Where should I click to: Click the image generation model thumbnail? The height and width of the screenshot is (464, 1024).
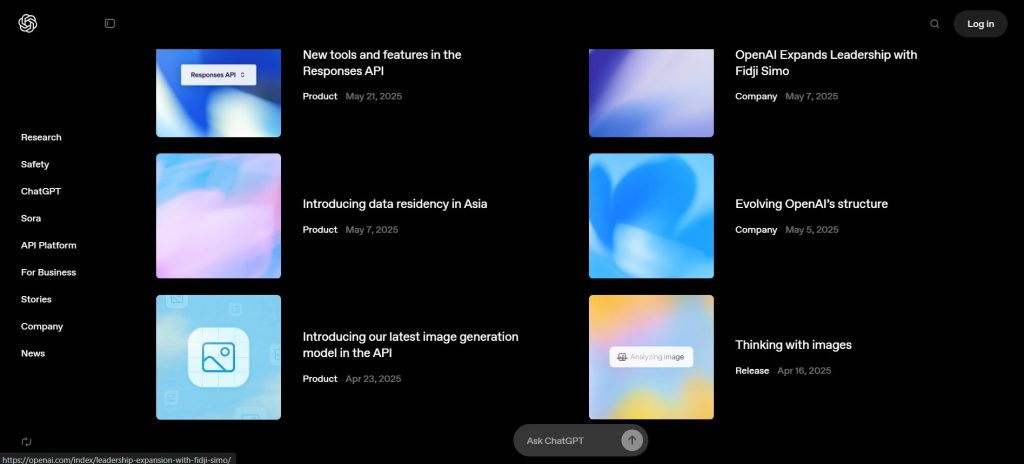218,357
